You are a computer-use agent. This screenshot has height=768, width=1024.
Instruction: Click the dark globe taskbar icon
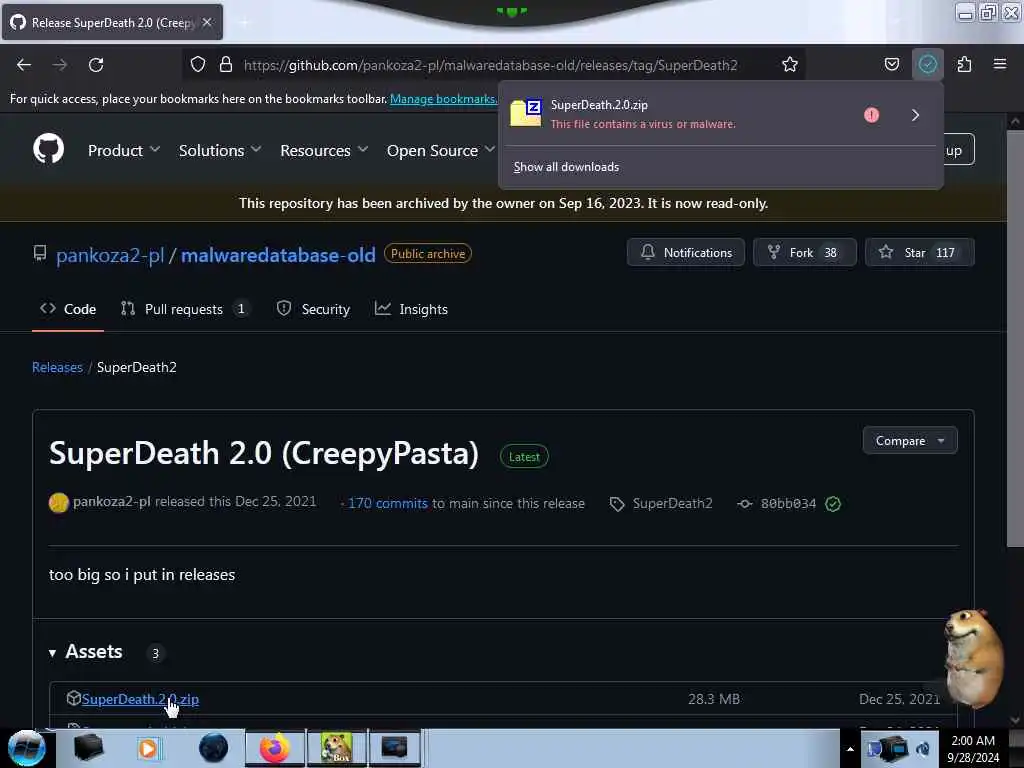[x=213, y=748]
